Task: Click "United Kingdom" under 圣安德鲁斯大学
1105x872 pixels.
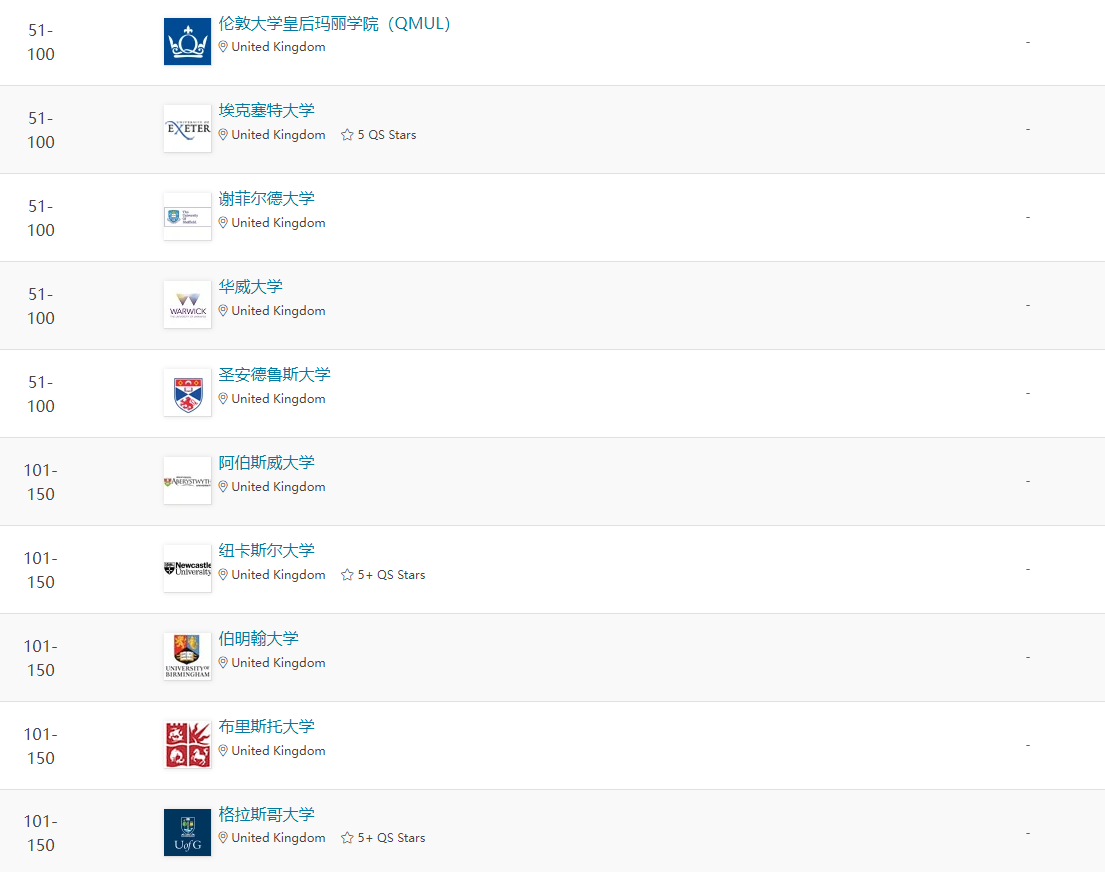Action: [278, 399]
